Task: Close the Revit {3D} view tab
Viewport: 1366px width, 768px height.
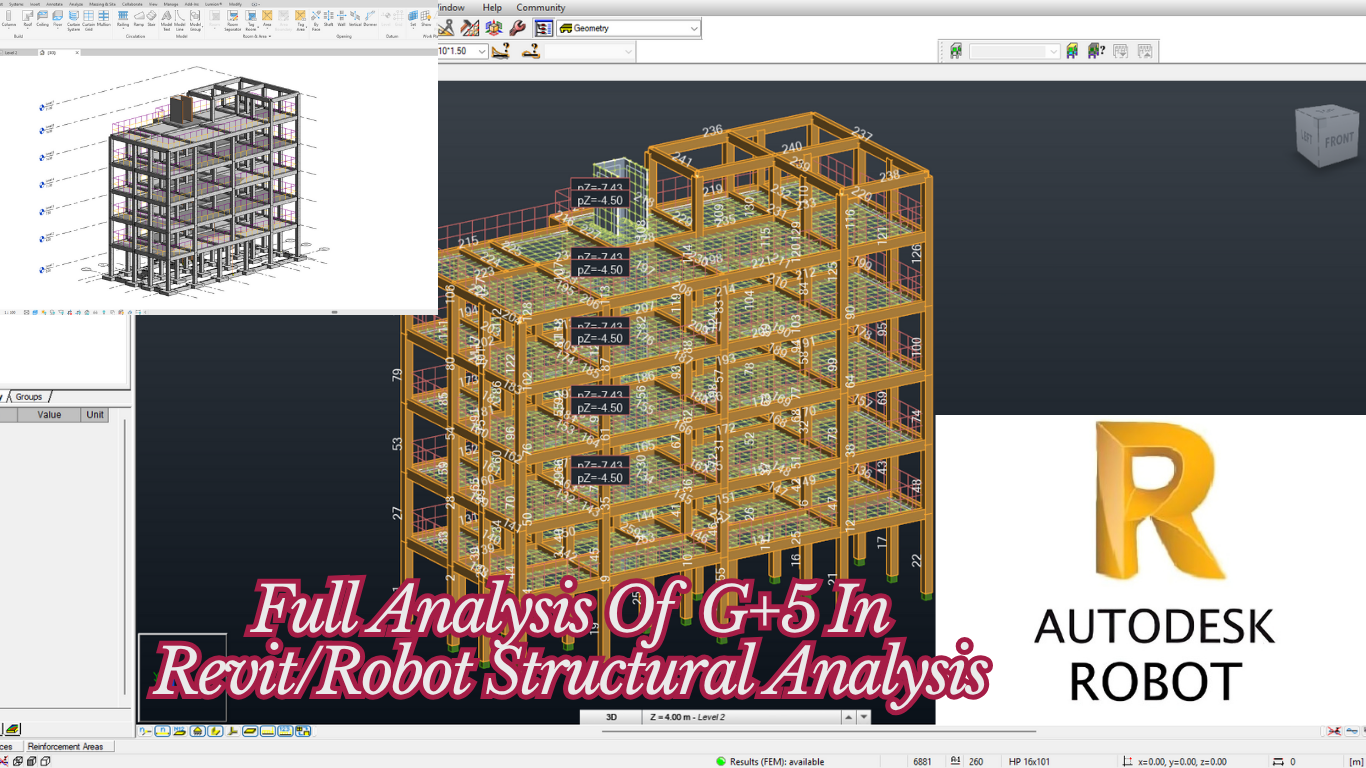Action: pos(77,52)
